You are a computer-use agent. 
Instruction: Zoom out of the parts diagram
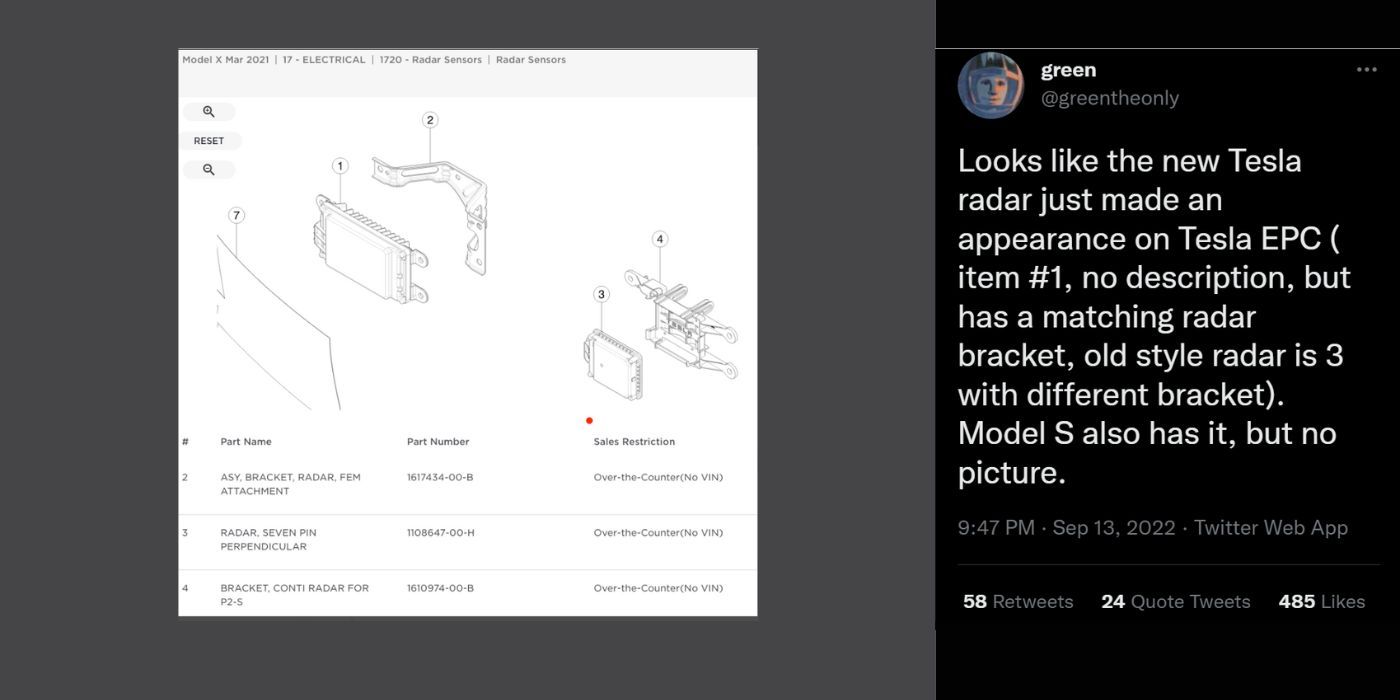click(208, 170)
